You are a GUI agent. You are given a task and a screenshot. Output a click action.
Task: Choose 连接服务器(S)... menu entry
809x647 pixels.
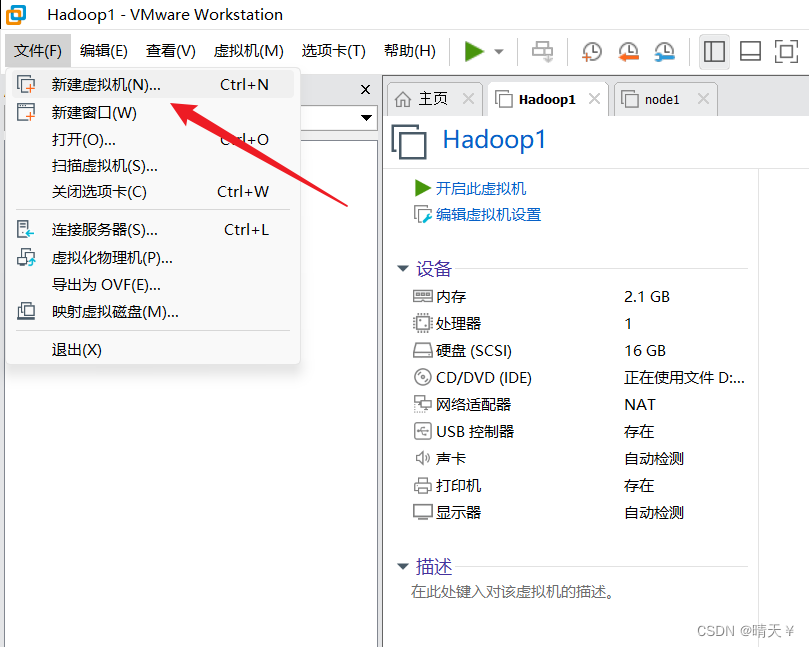pos(153,230)
